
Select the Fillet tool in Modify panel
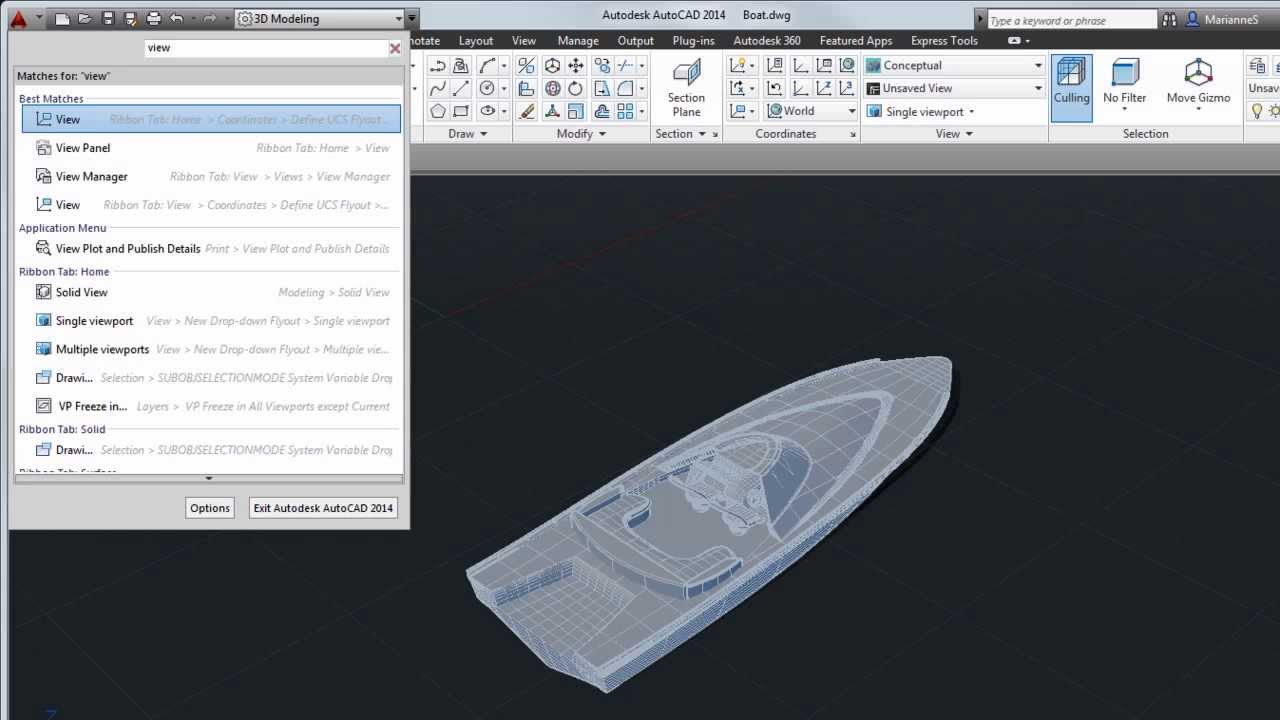[625, 88]
